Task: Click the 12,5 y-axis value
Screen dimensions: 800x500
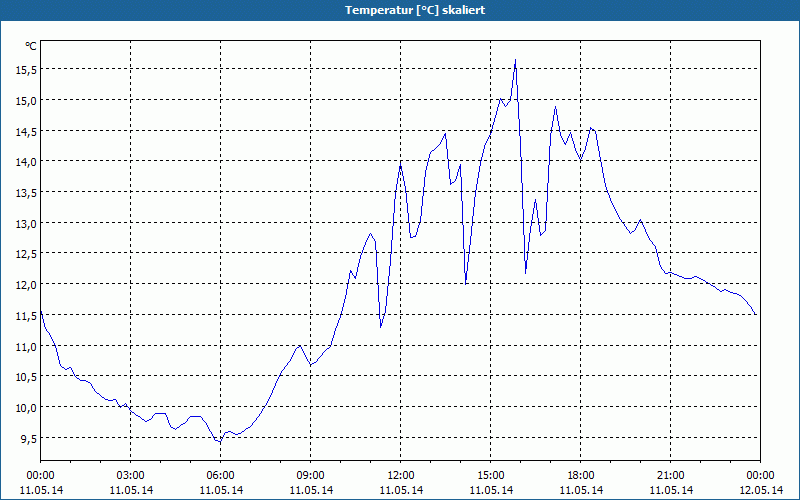Action: pyautogui.click(x=26, y=254)
